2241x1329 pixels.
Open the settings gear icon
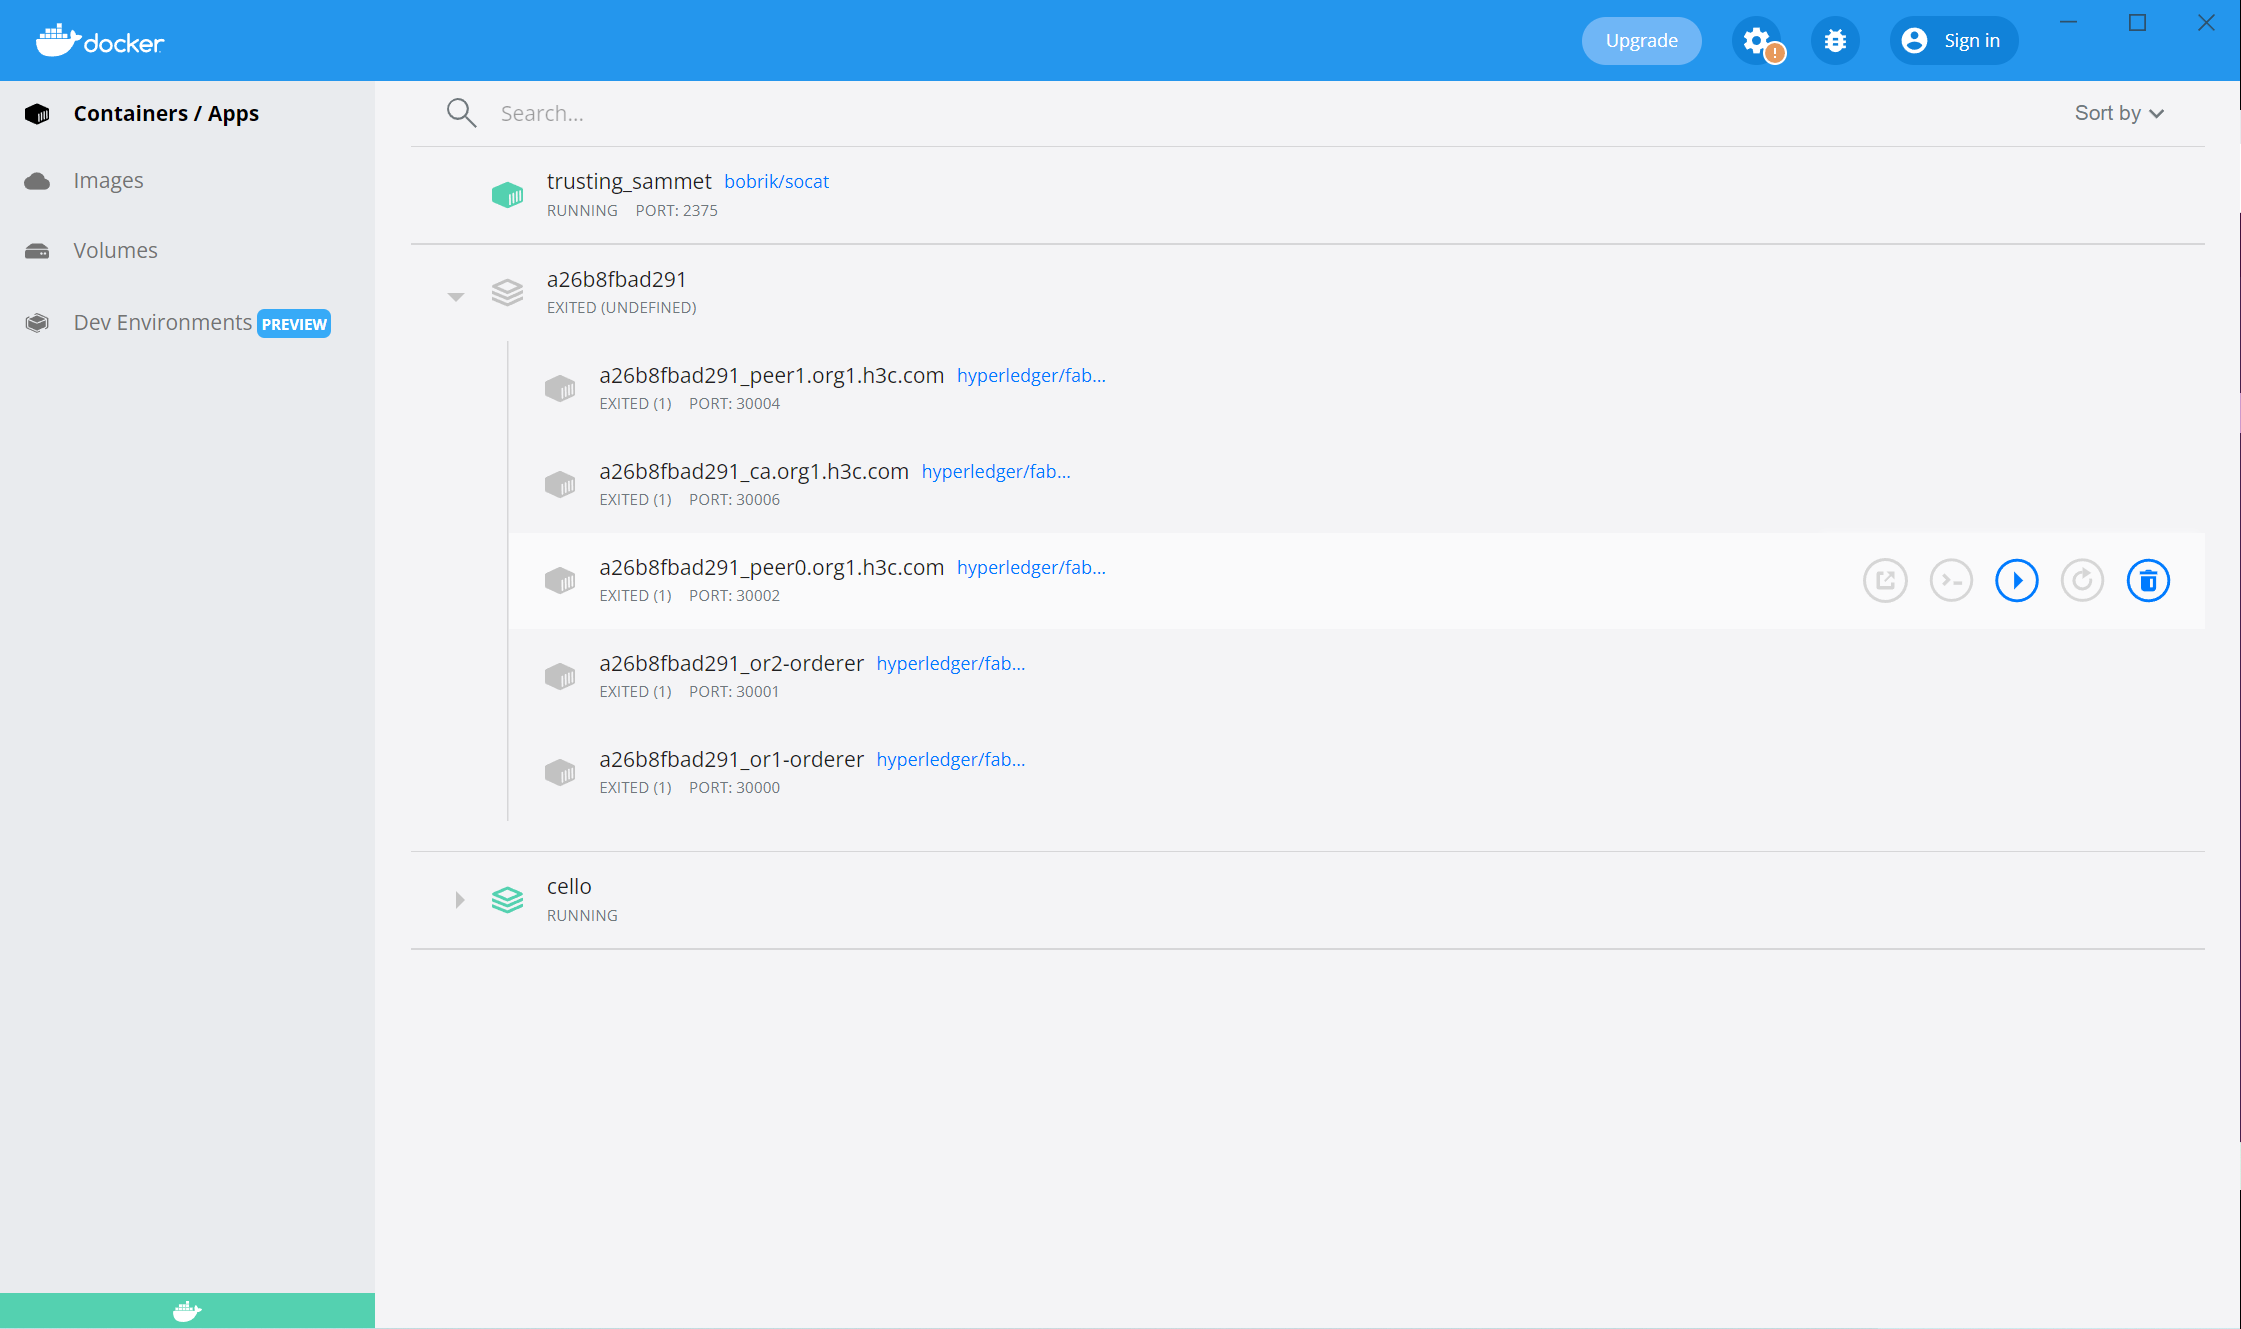[1757, 41]
